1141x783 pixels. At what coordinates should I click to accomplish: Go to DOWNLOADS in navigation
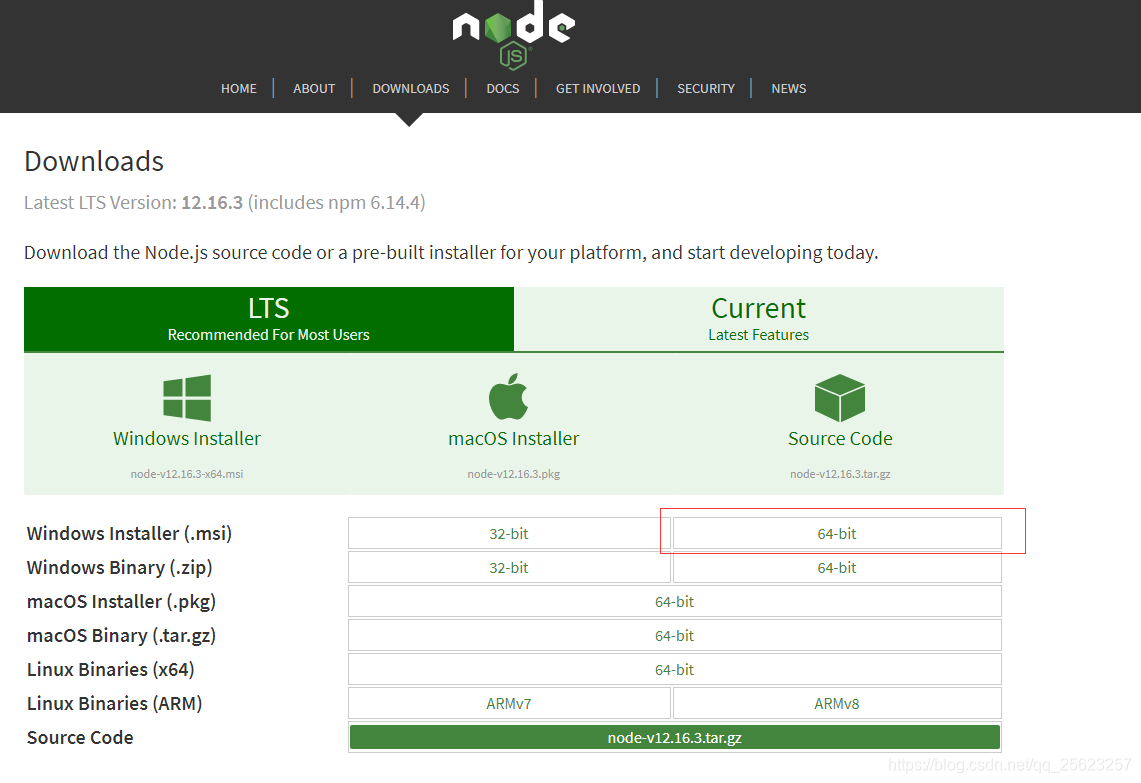[410, 89]
